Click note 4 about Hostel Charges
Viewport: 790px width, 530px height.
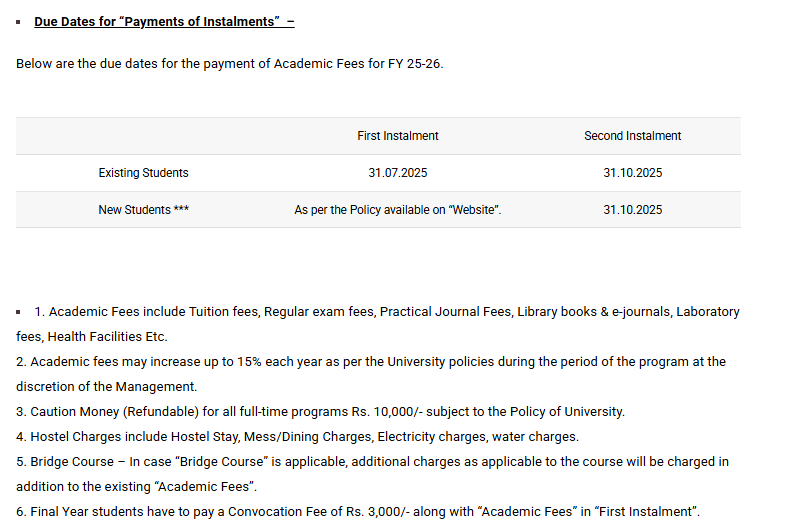click(297, 436)
